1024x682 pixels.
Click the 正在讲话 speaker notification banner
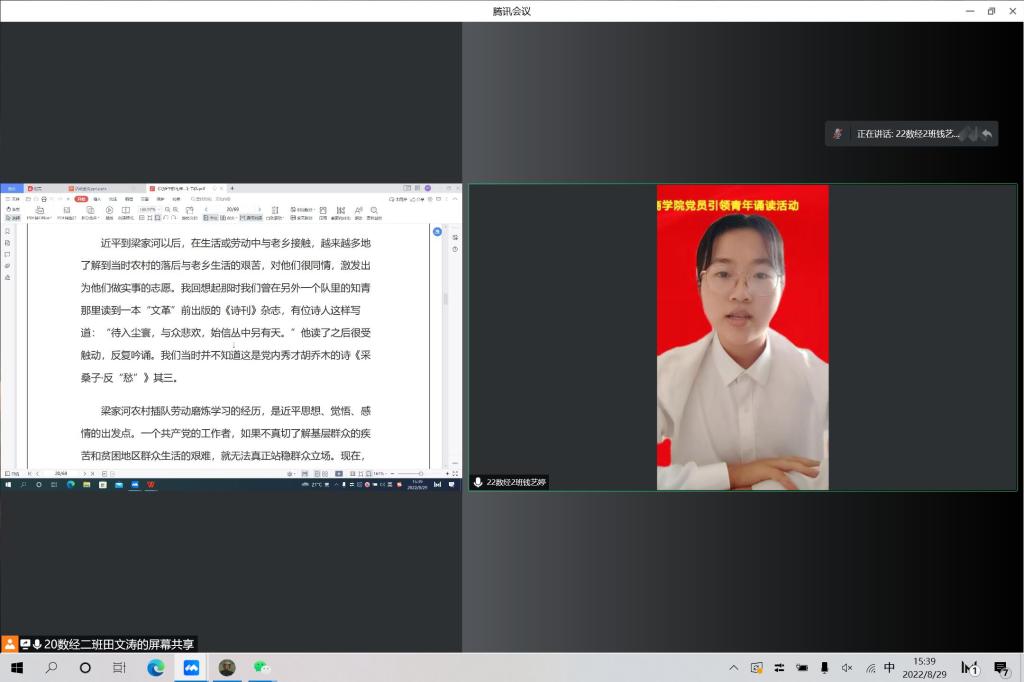pos(905,134)
